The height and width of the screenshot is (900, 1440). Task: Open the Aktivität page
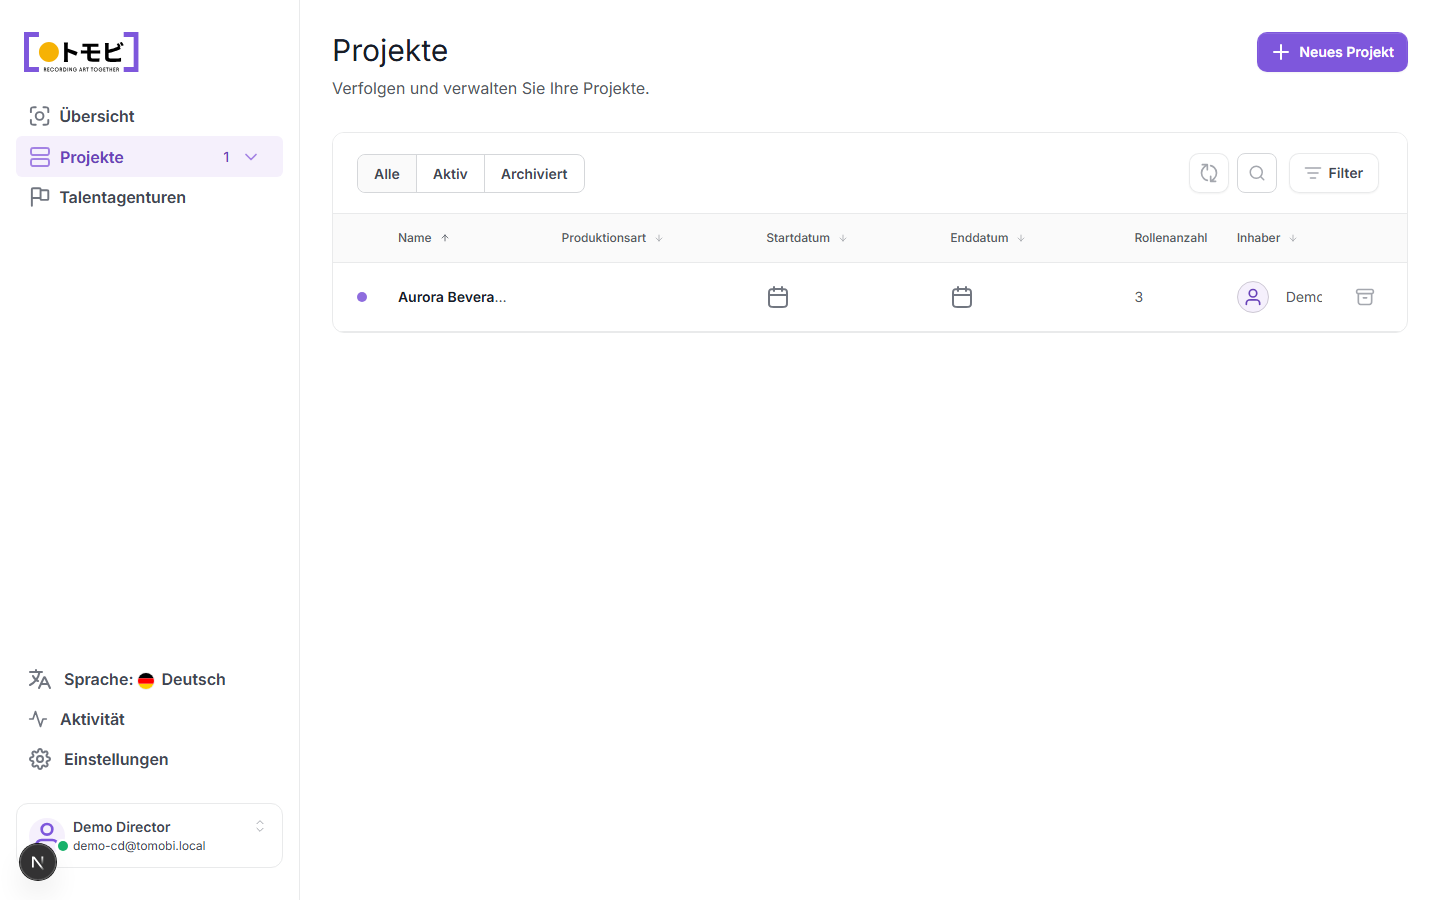tap(149, 719)
